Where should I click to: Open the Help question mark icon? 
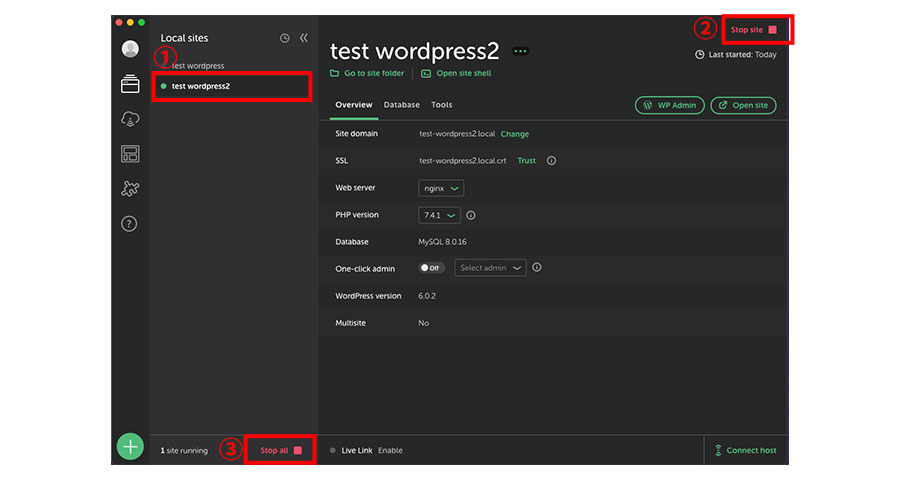(129, 224)
